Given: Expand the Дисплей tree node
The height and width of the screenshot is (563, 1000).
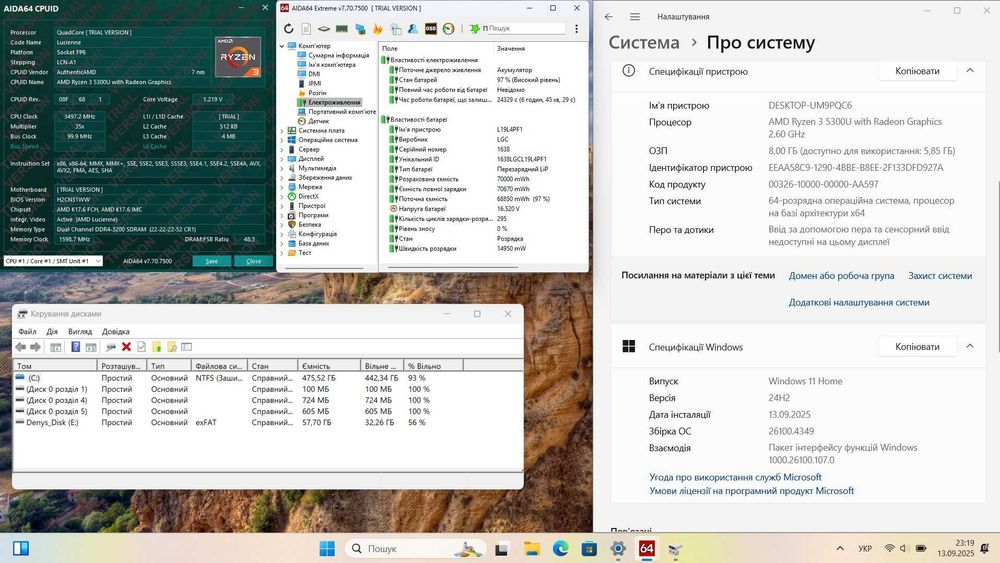Looking at the screenshot, I should click(x=282, y=159).
